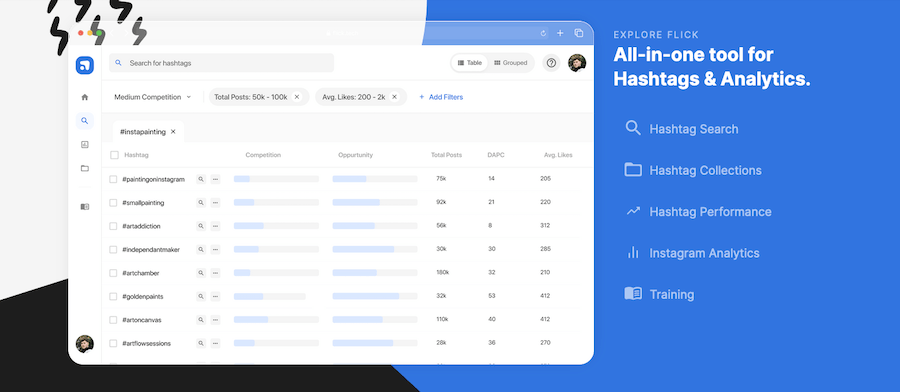The width and height of the screenshot is (900, 392).
Task: Open the Home icon in sidebar
Action: click(85, 98)
